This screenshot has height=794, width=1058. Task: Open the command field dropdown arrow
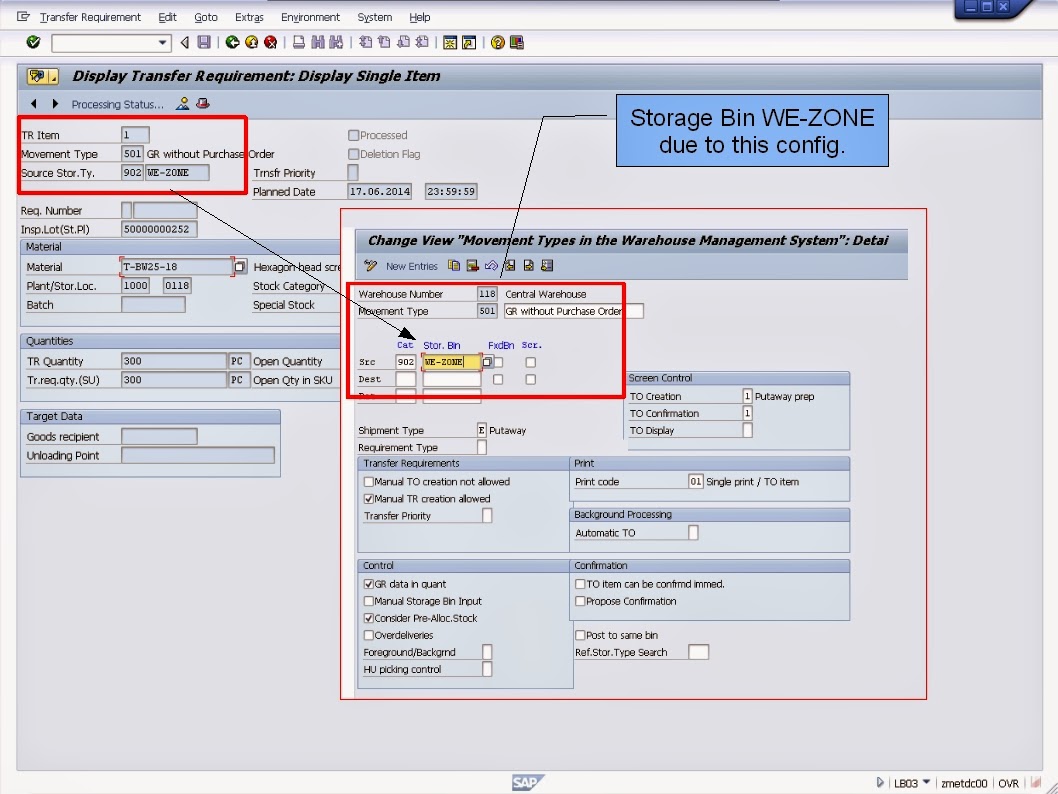point(162,42)
